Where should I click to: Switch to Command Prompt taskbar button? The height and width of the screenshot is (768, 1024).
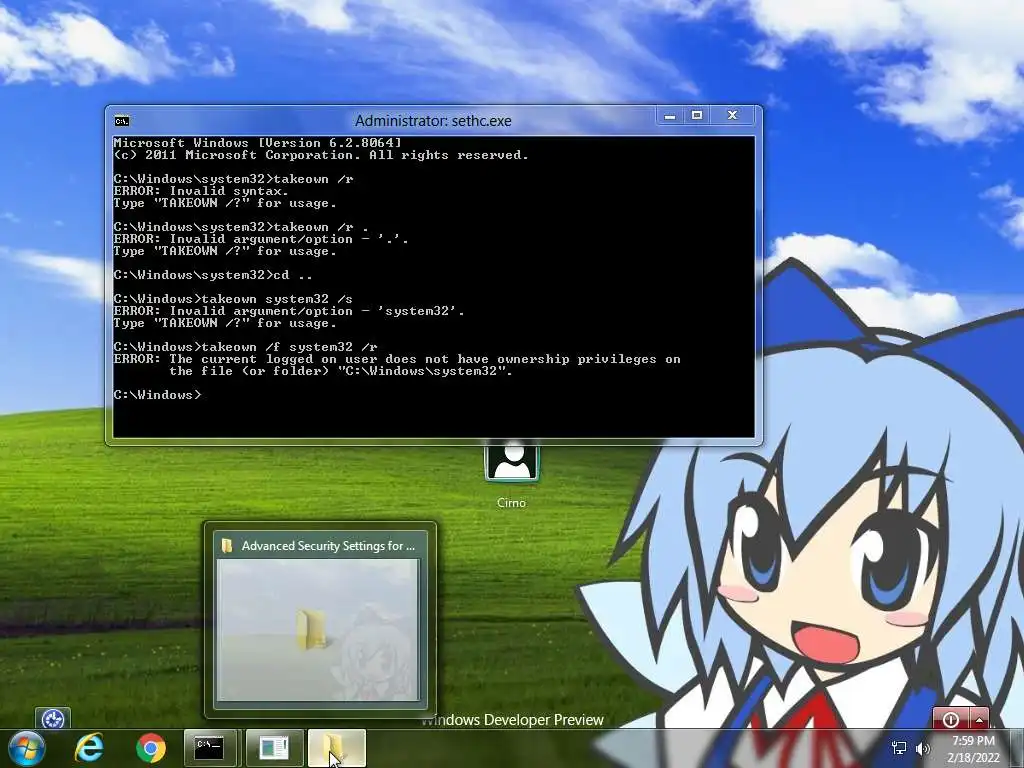[x=210, y=748]
